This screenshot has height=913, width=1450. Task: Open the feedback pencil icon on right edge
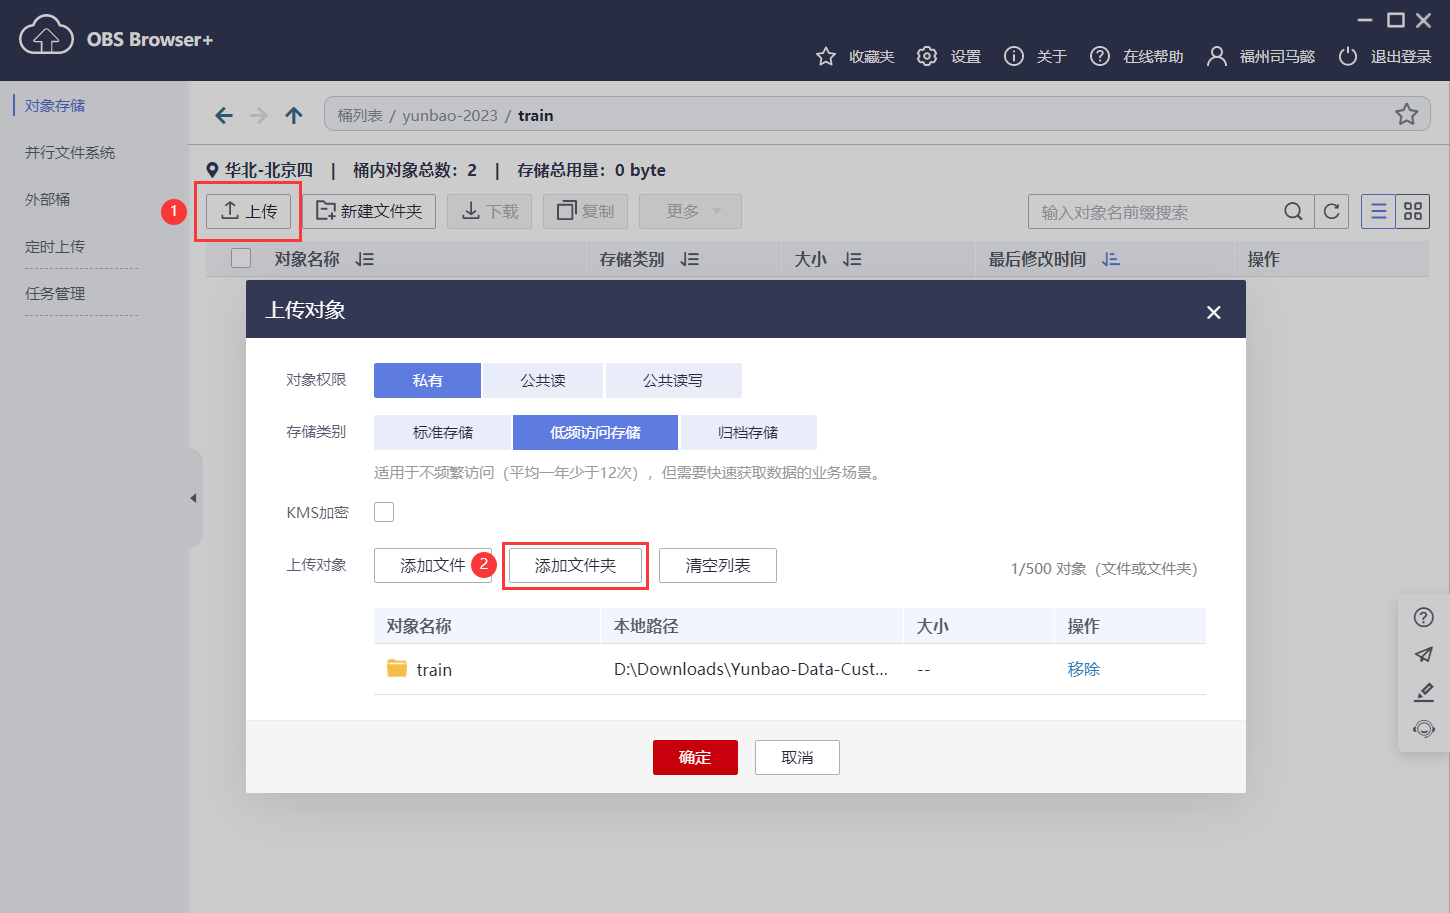[x=1423, y=692]
